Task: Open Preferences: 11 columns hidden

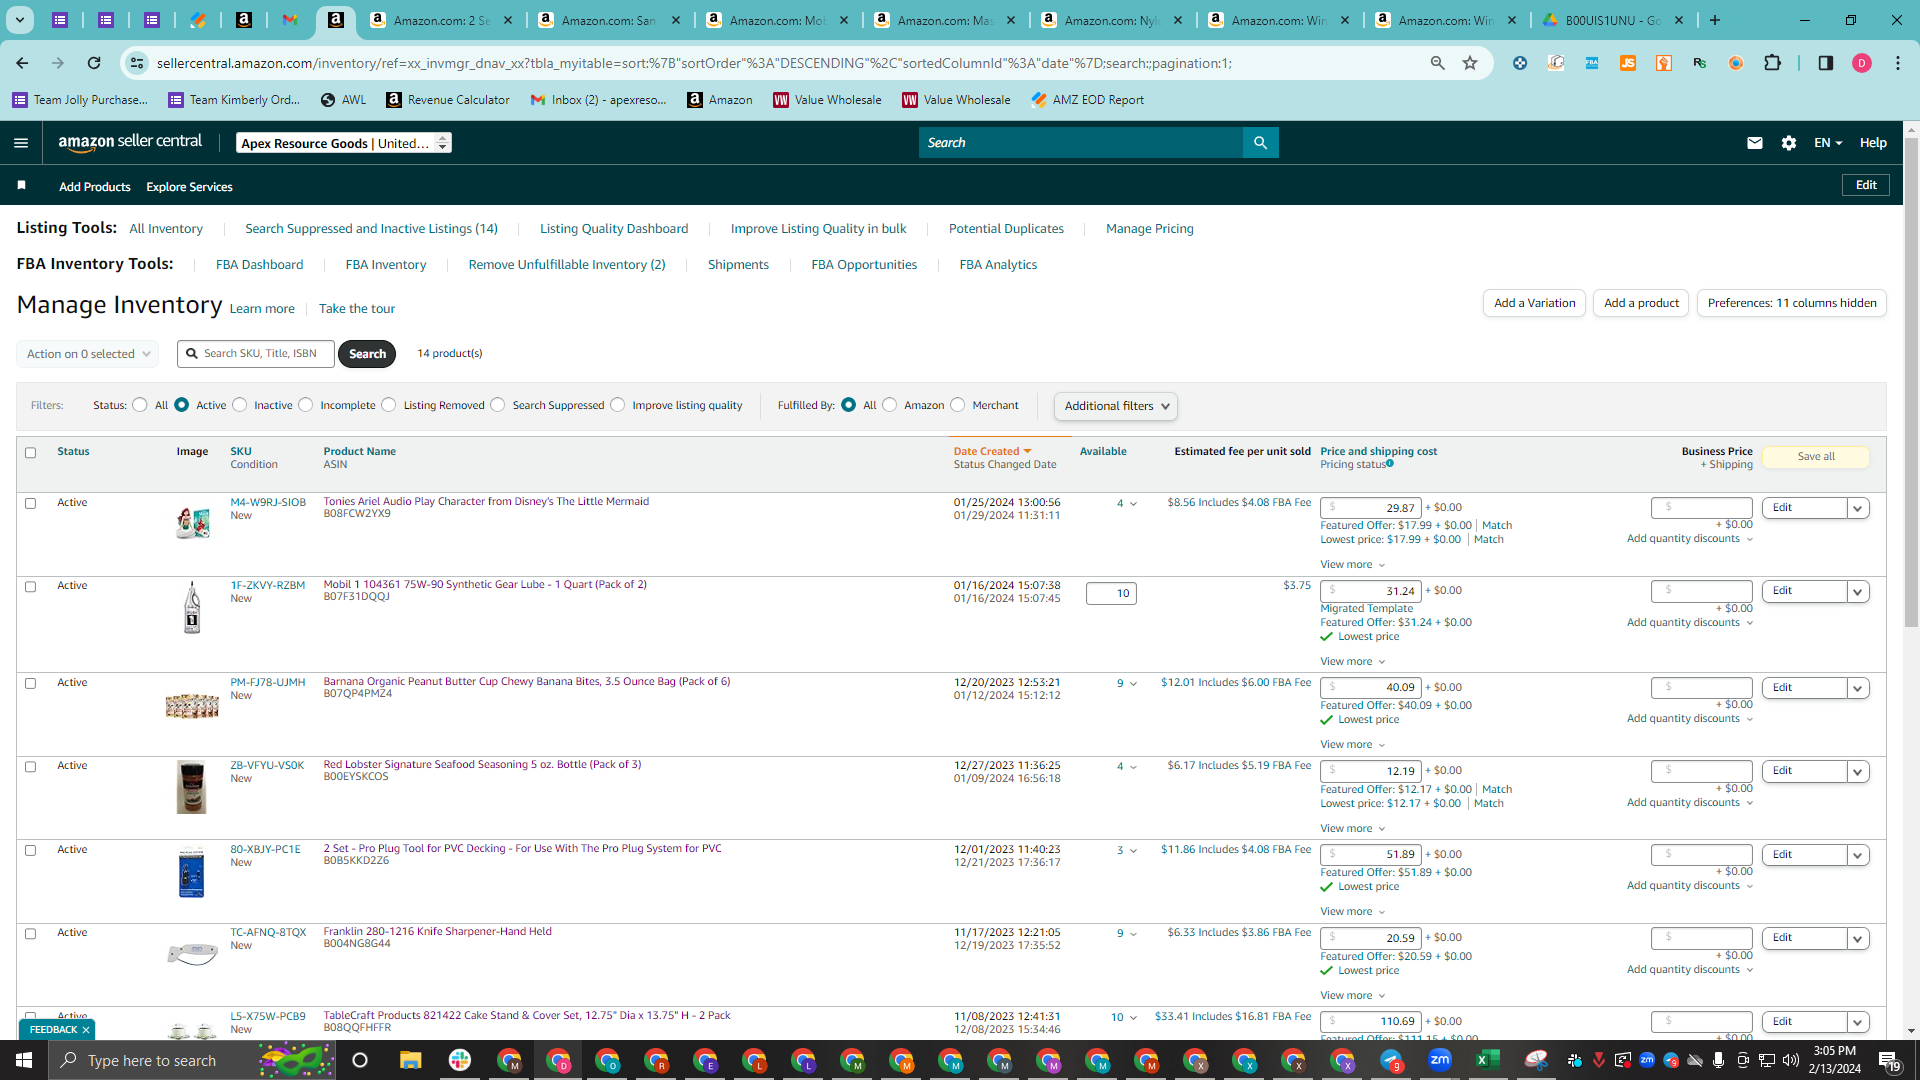Action: point(1792,303)
